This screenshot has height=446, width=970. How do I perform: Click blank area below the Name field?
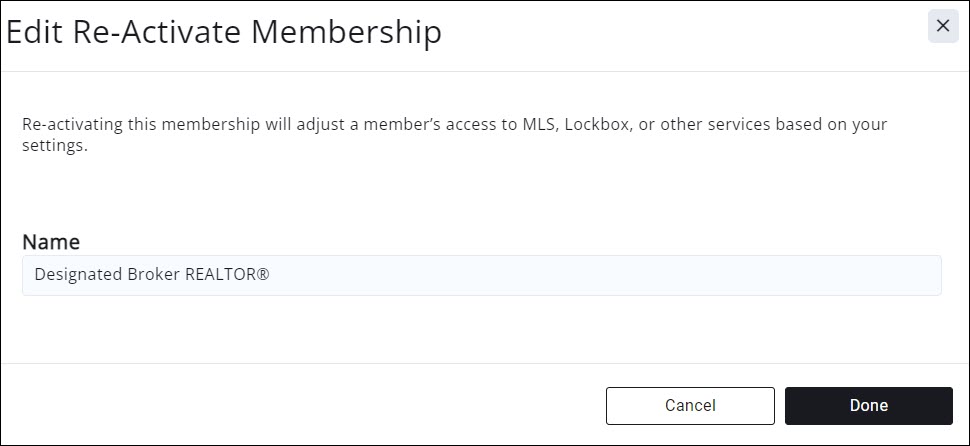480,330
